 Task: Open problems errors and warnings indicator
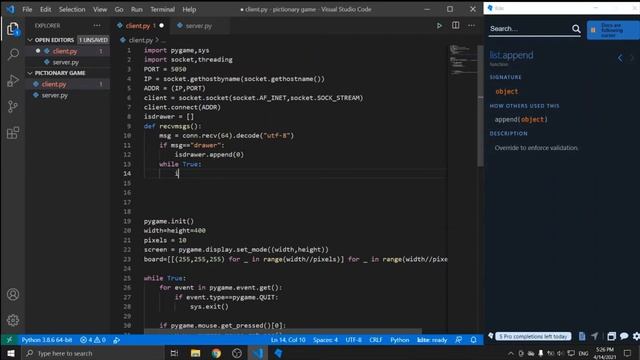click(93, 340)
